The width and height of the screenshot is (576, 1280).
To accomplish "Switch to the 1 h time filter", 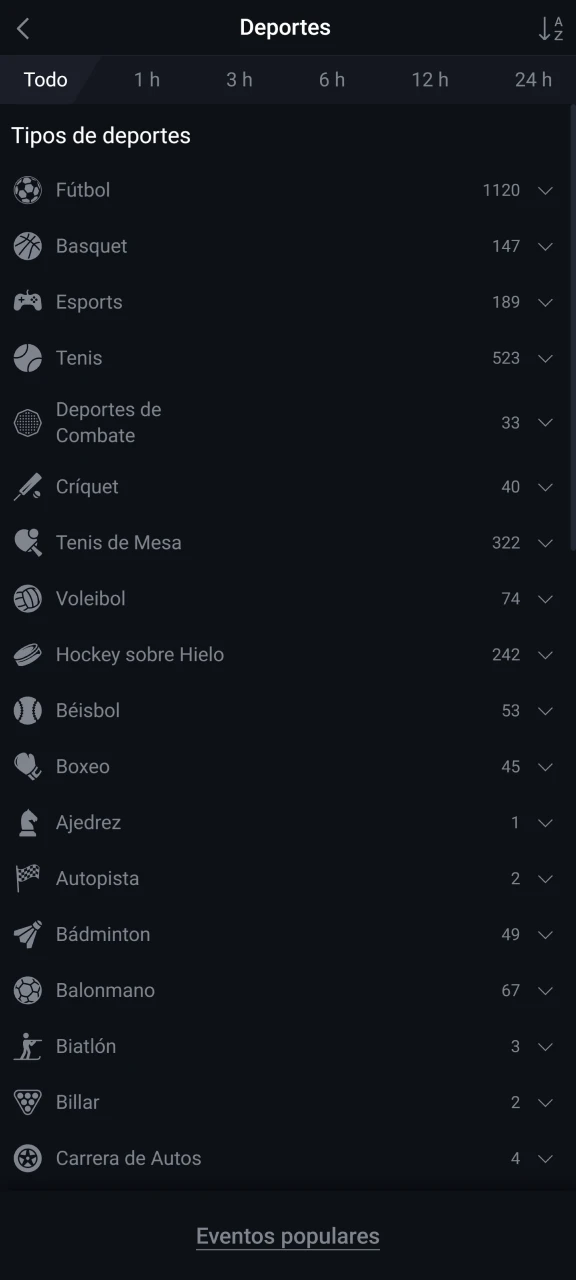I will pyautogui.click(x=146, y=79).
